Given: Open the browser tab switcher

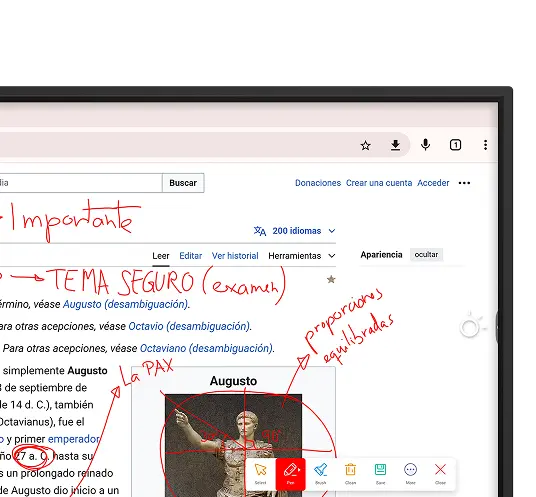Looking at the screenshot, I should [x=455, y=145].
